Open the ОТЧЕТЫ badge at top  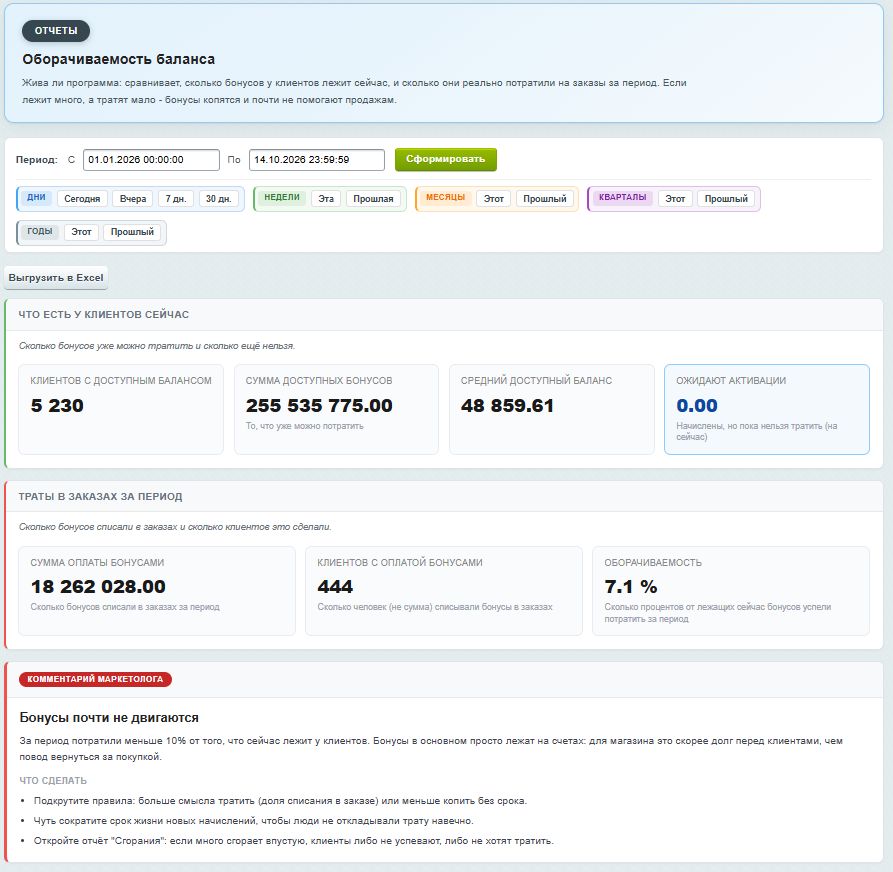tap(56, 31)
